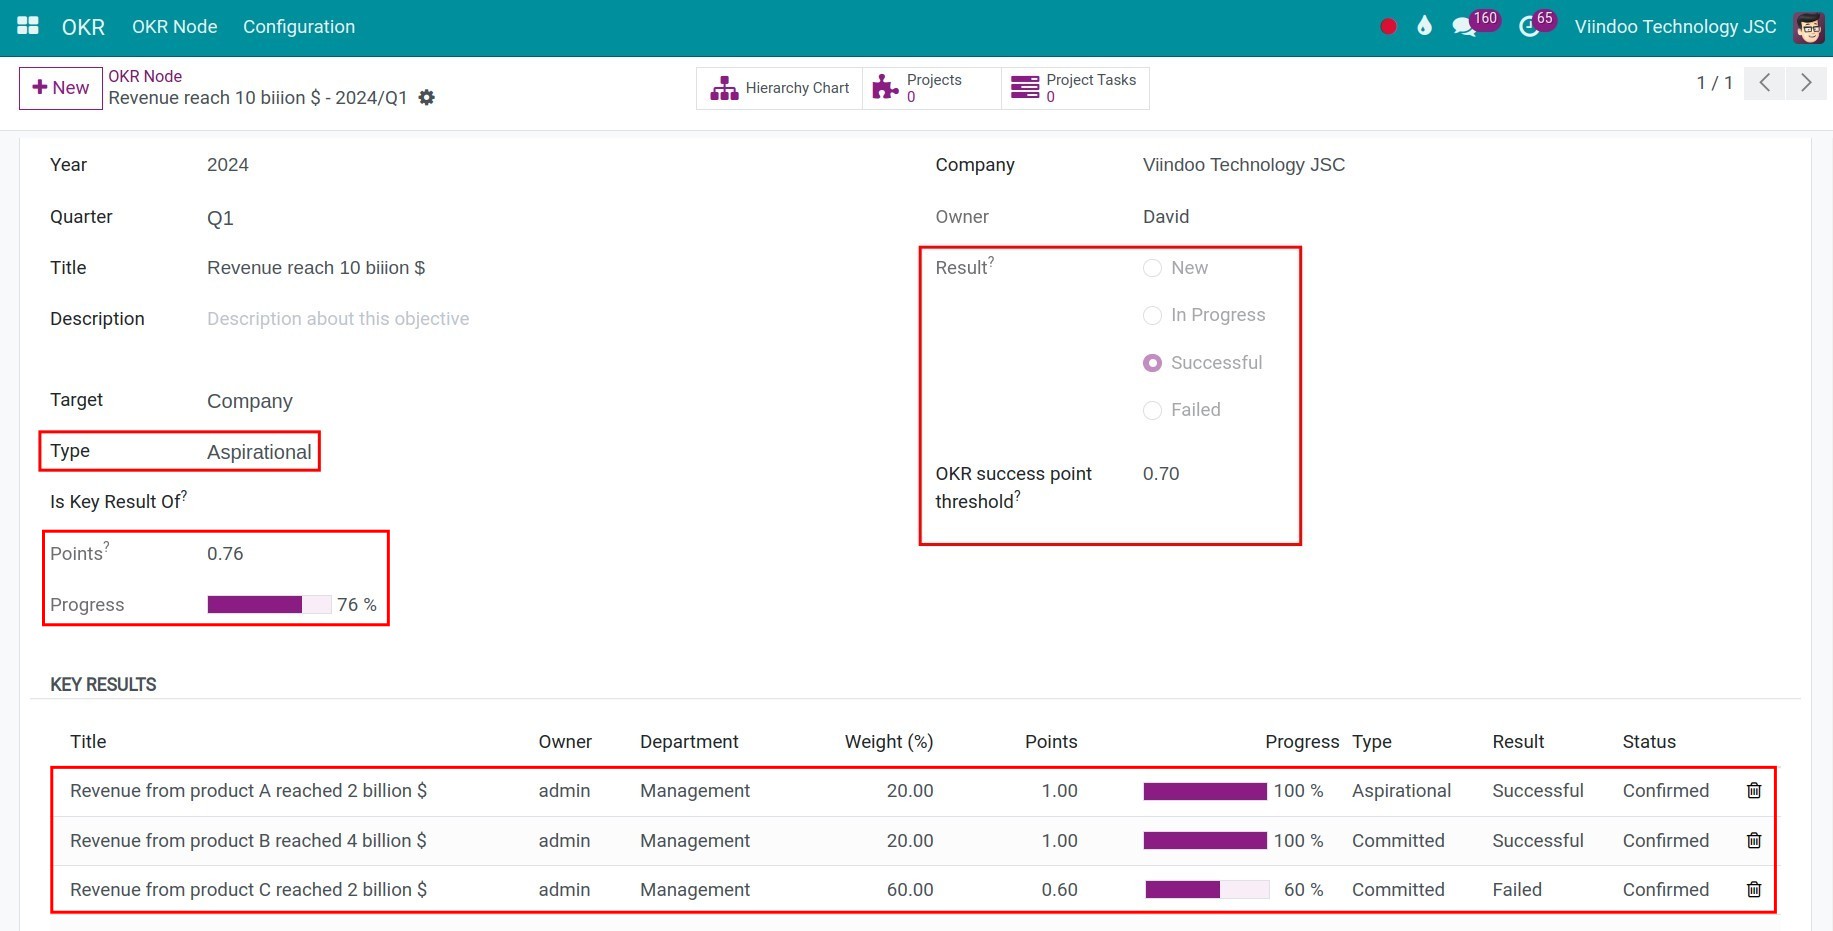The image size is (1833, 931).
Task: Select the In Progress result radio
Action: (x=1152, y=315)
